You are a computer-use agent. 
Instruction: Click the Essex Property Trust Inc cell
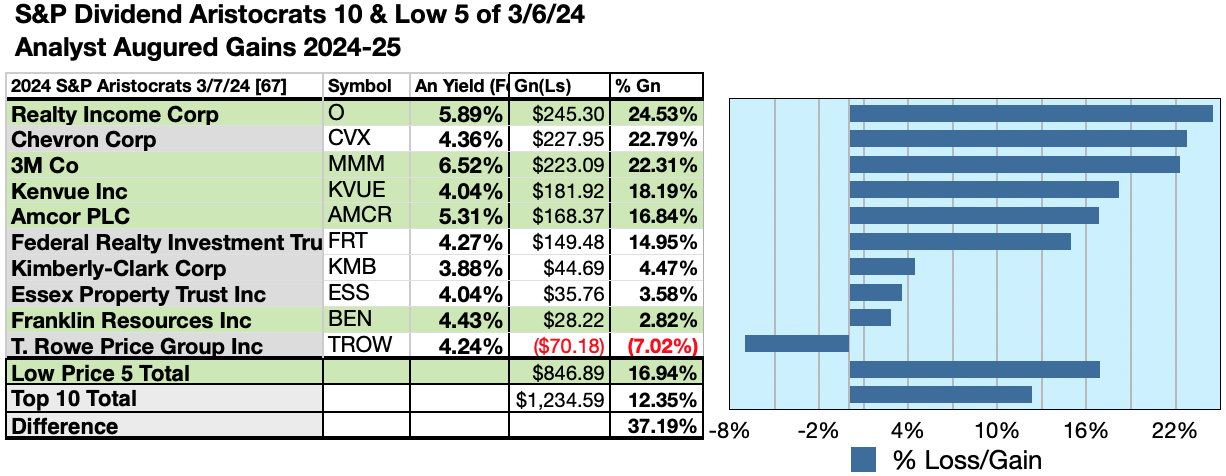click(138, 295)
